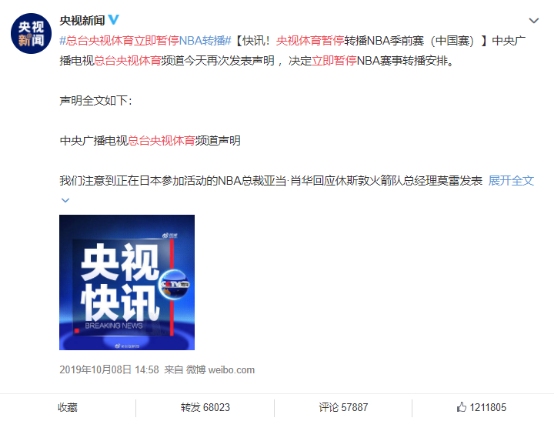Click 展开全文 to expand full text
The height and width of the screenshot is (421, 554).
click(x=511, y=180)
